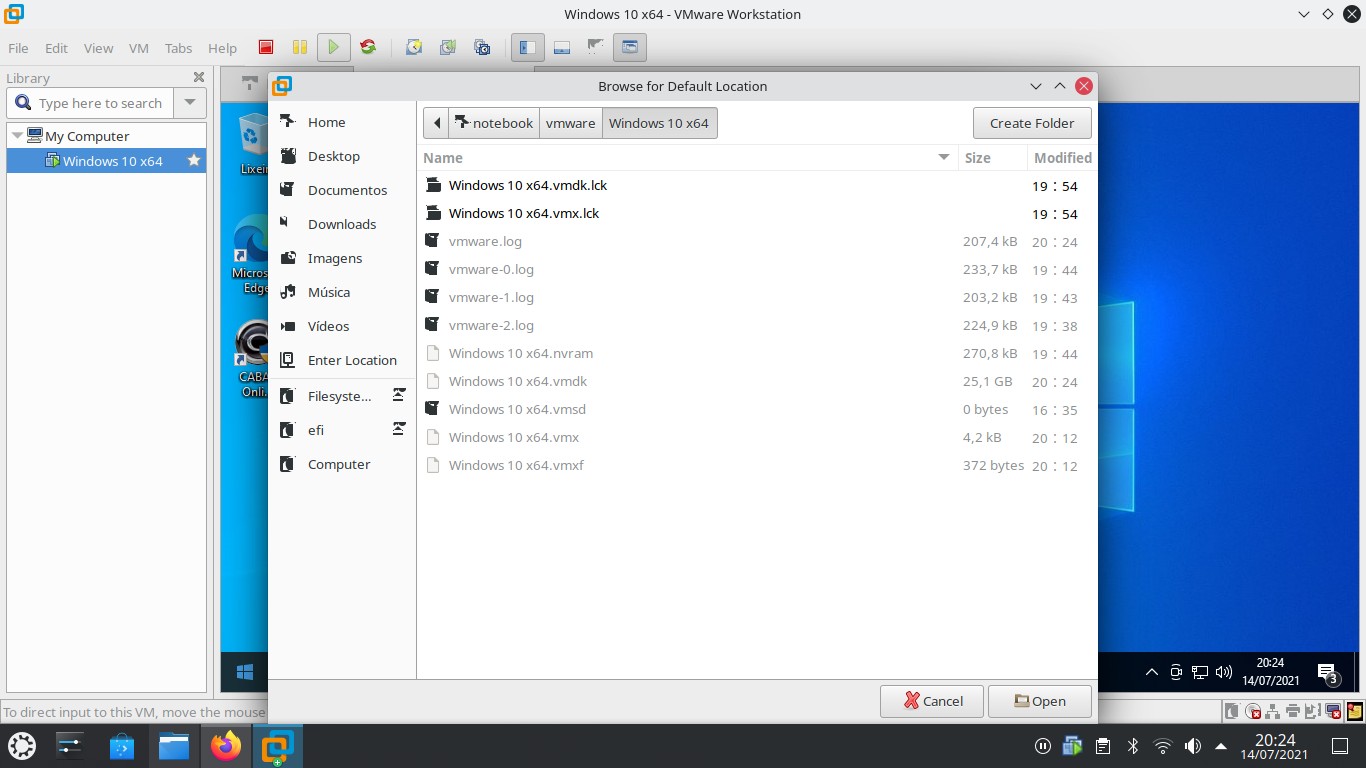Navigate to the notebook path segment
The image size is (1366, 768).
tap(494, 123)
